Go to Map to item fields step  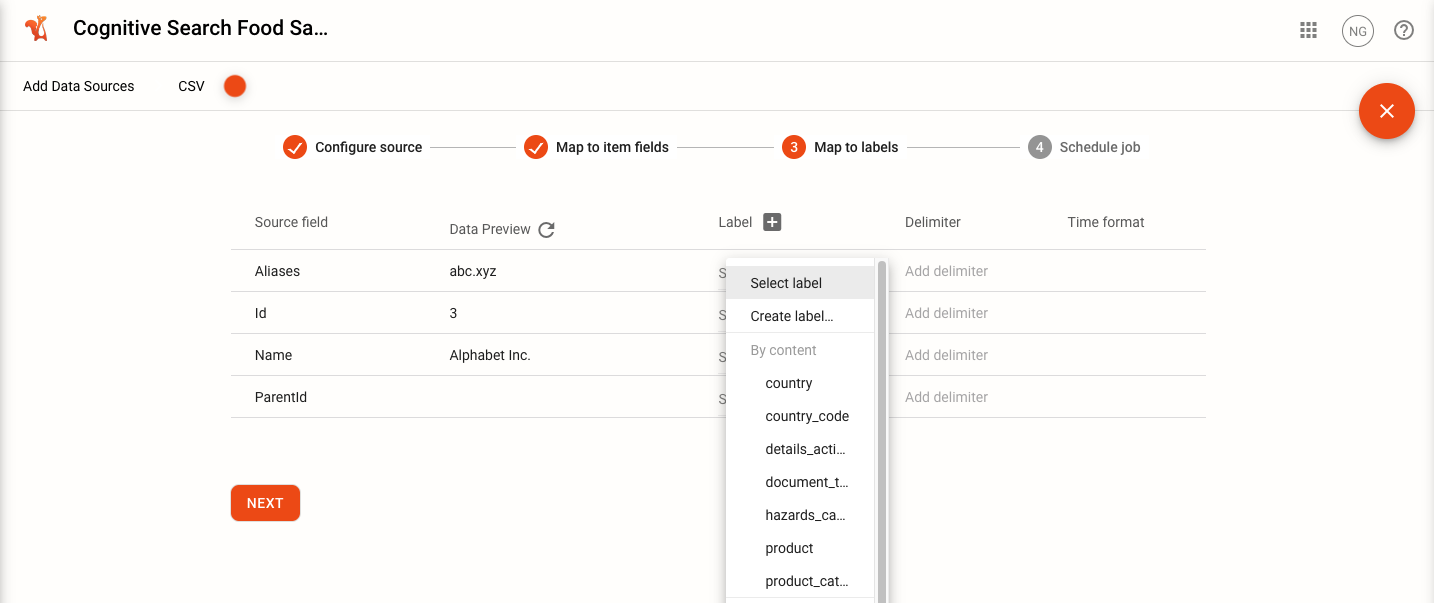tap(596, 147)
